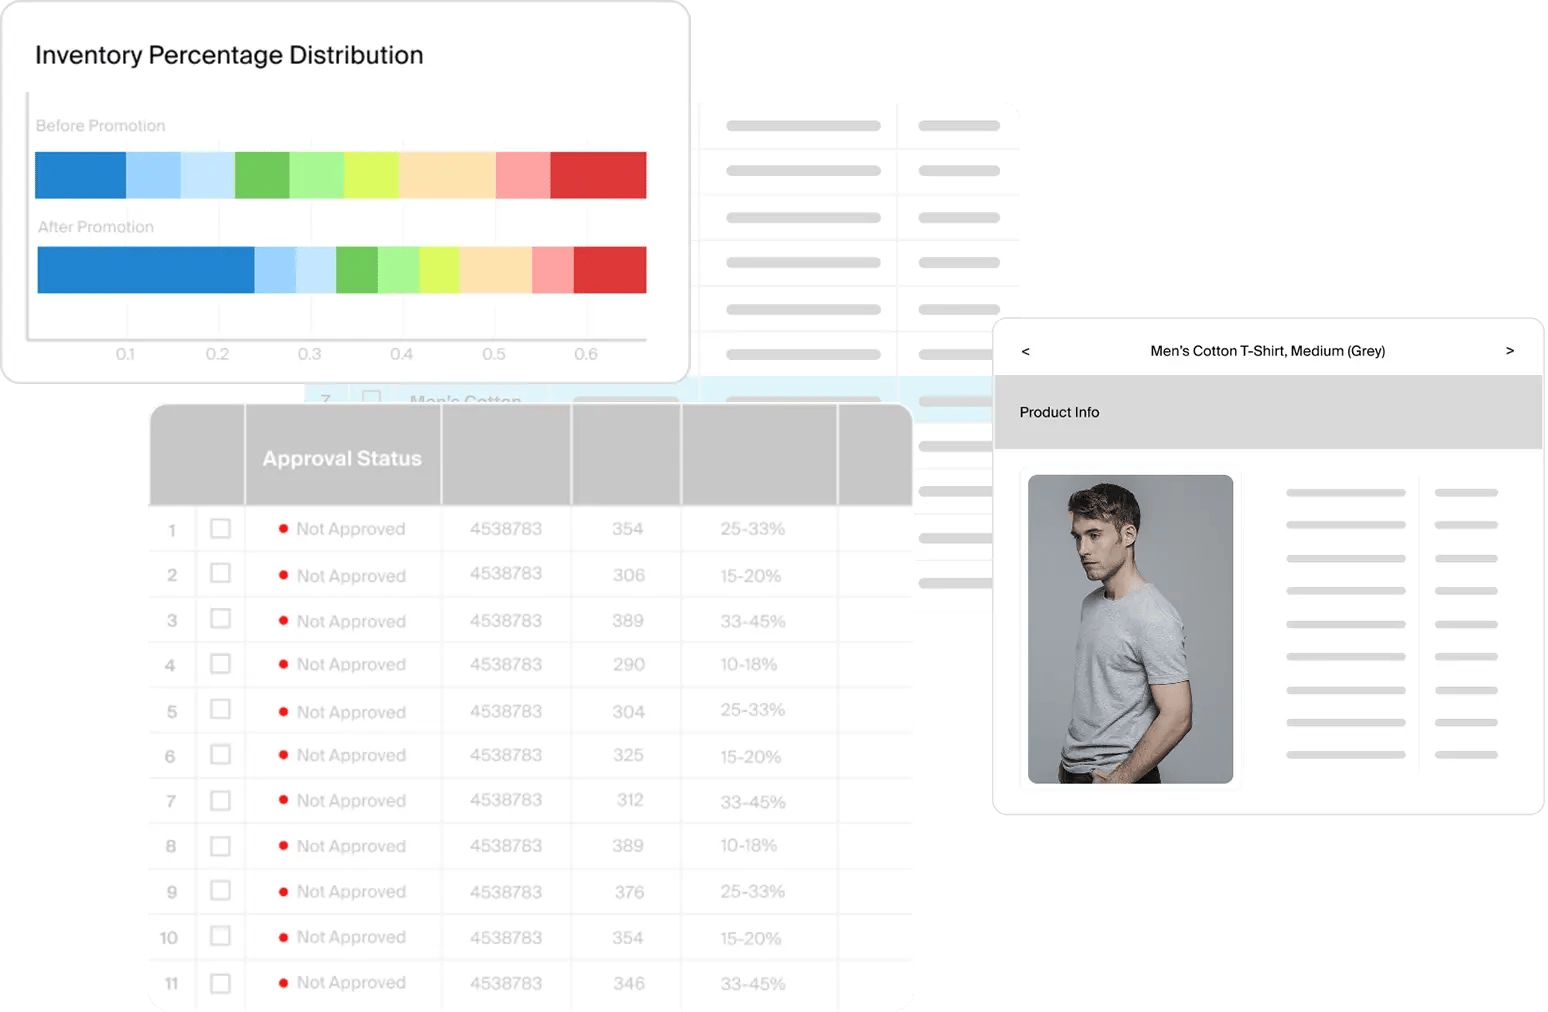Click the back arrow beside the product title
1548x1012 pixels.
coord(1024,351)
